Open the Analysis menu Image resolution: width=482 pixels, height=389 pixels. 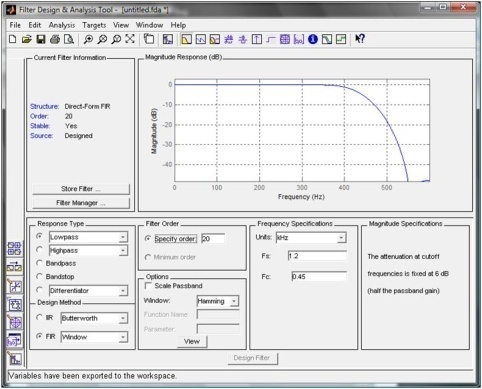[62, 25]
